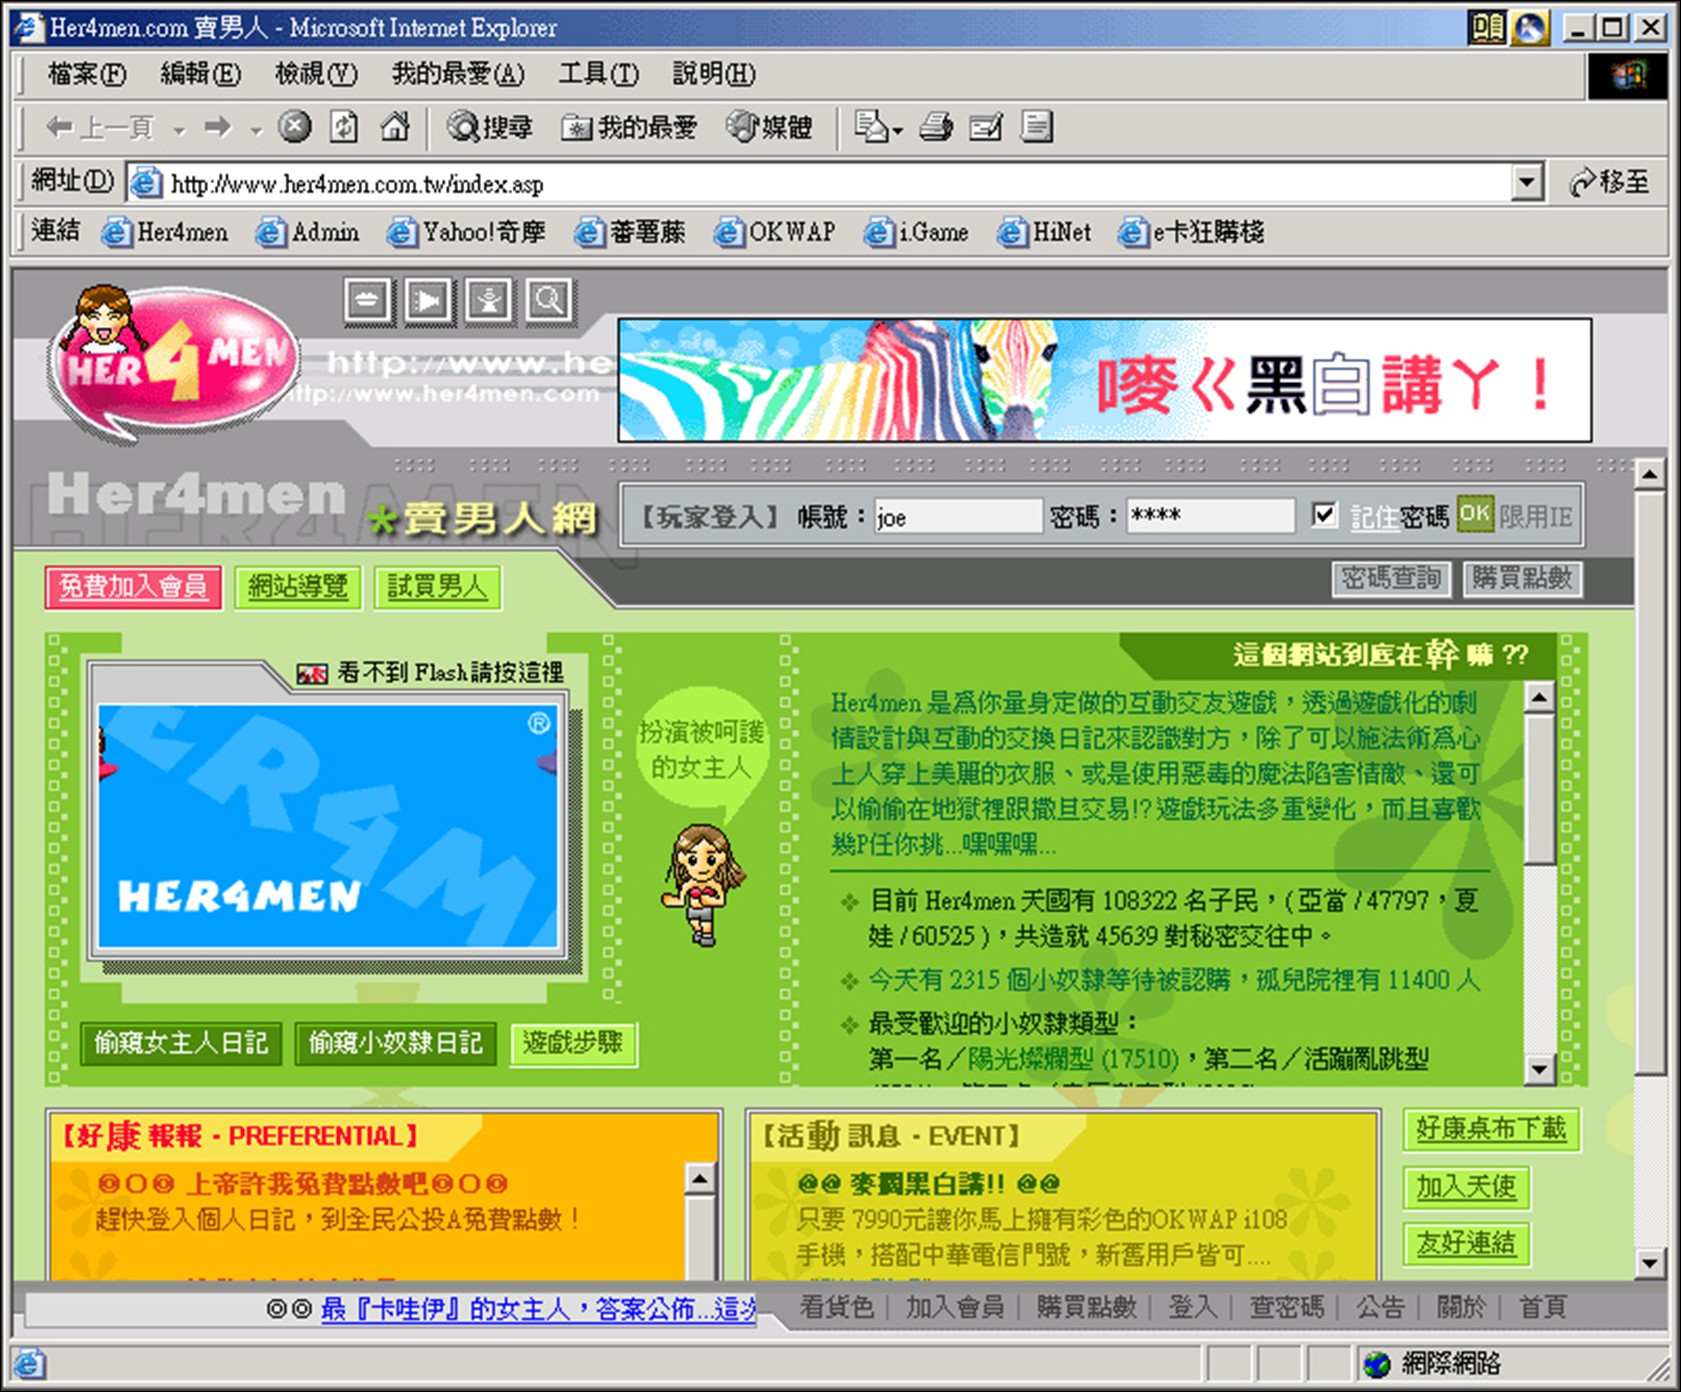Click the 移至 Go button
1681x1392 pixels.
tap(1609, 183)
